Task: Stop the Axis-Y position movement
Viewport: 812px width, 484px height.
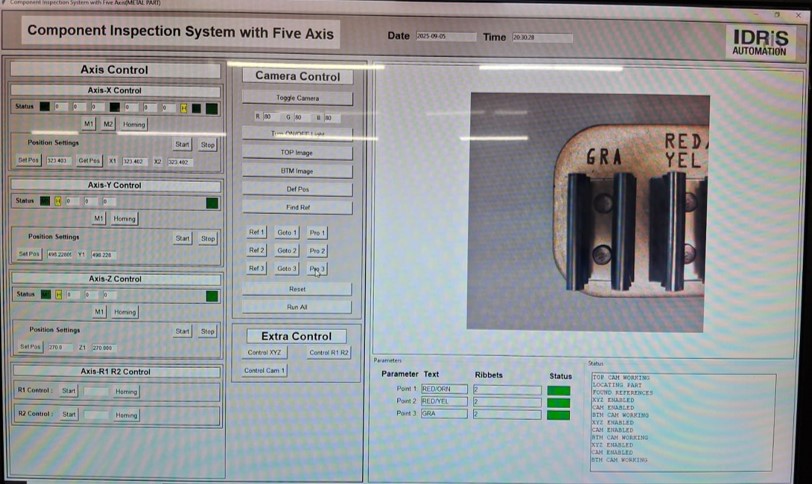Action: tap(207, 238)
